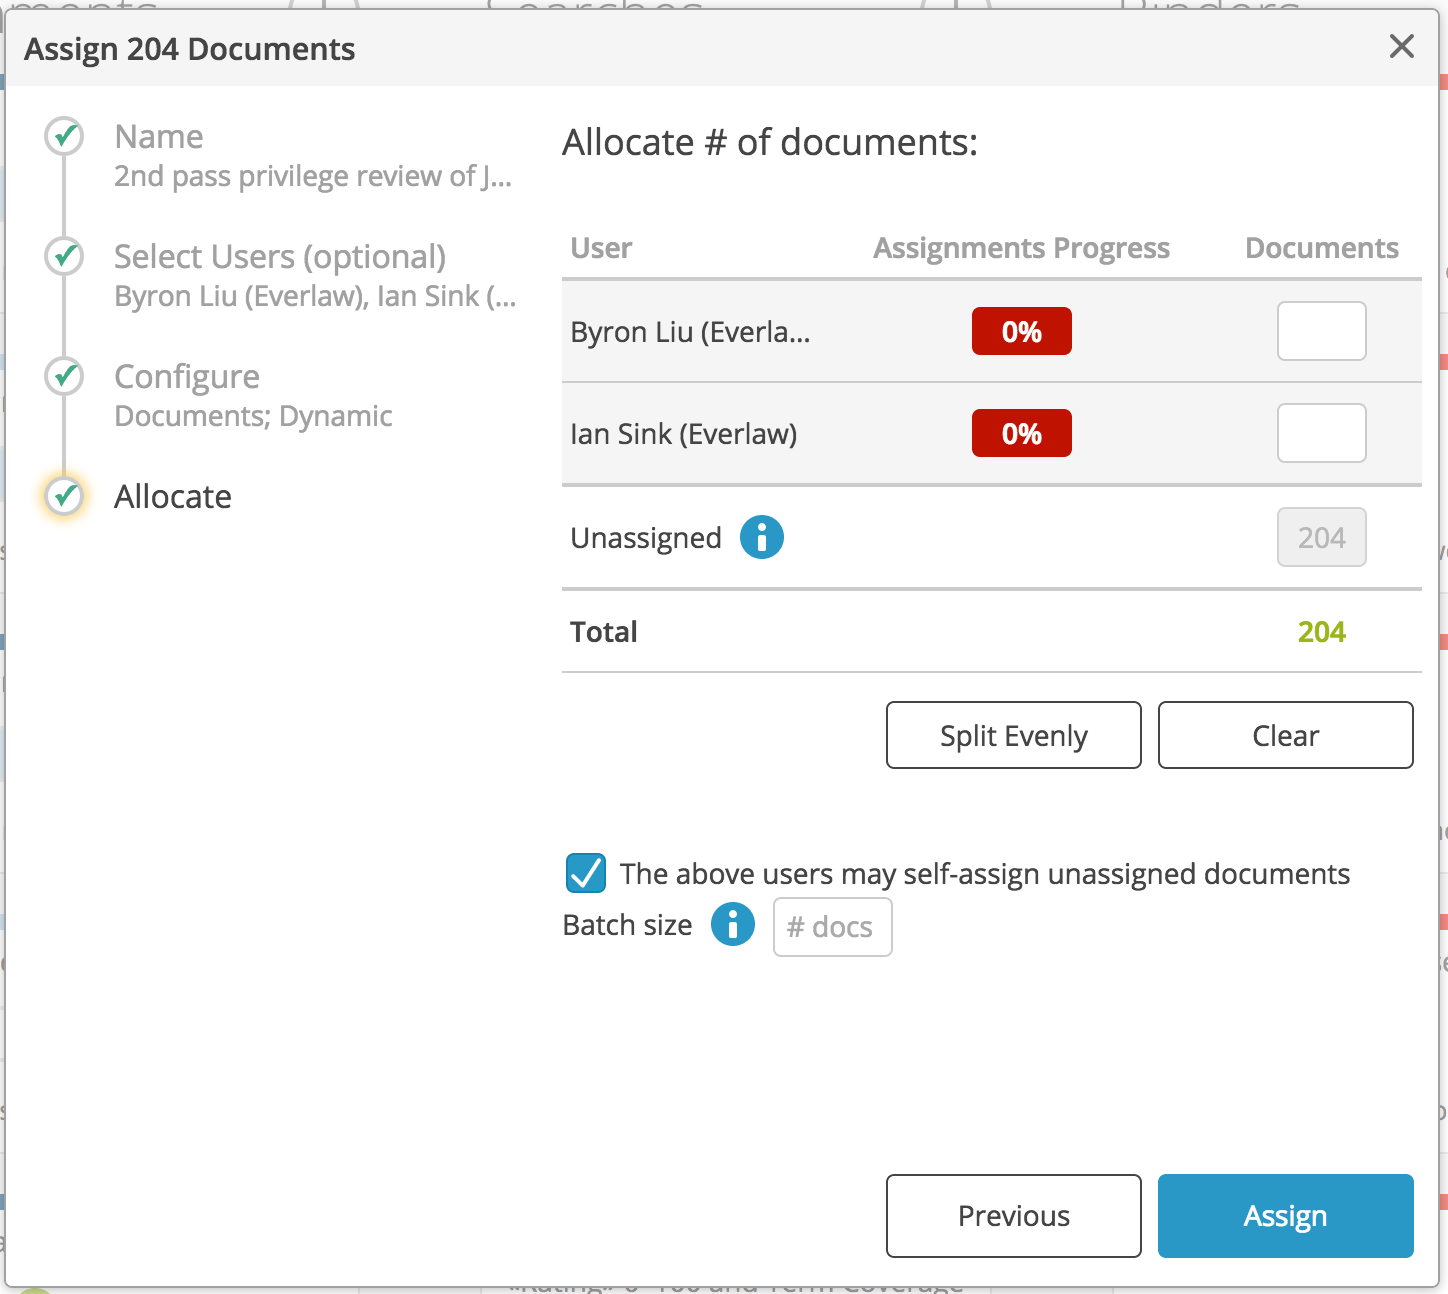Click the Clear button
This screenshot has height=1294, width=1448.
pos(1285,735)
